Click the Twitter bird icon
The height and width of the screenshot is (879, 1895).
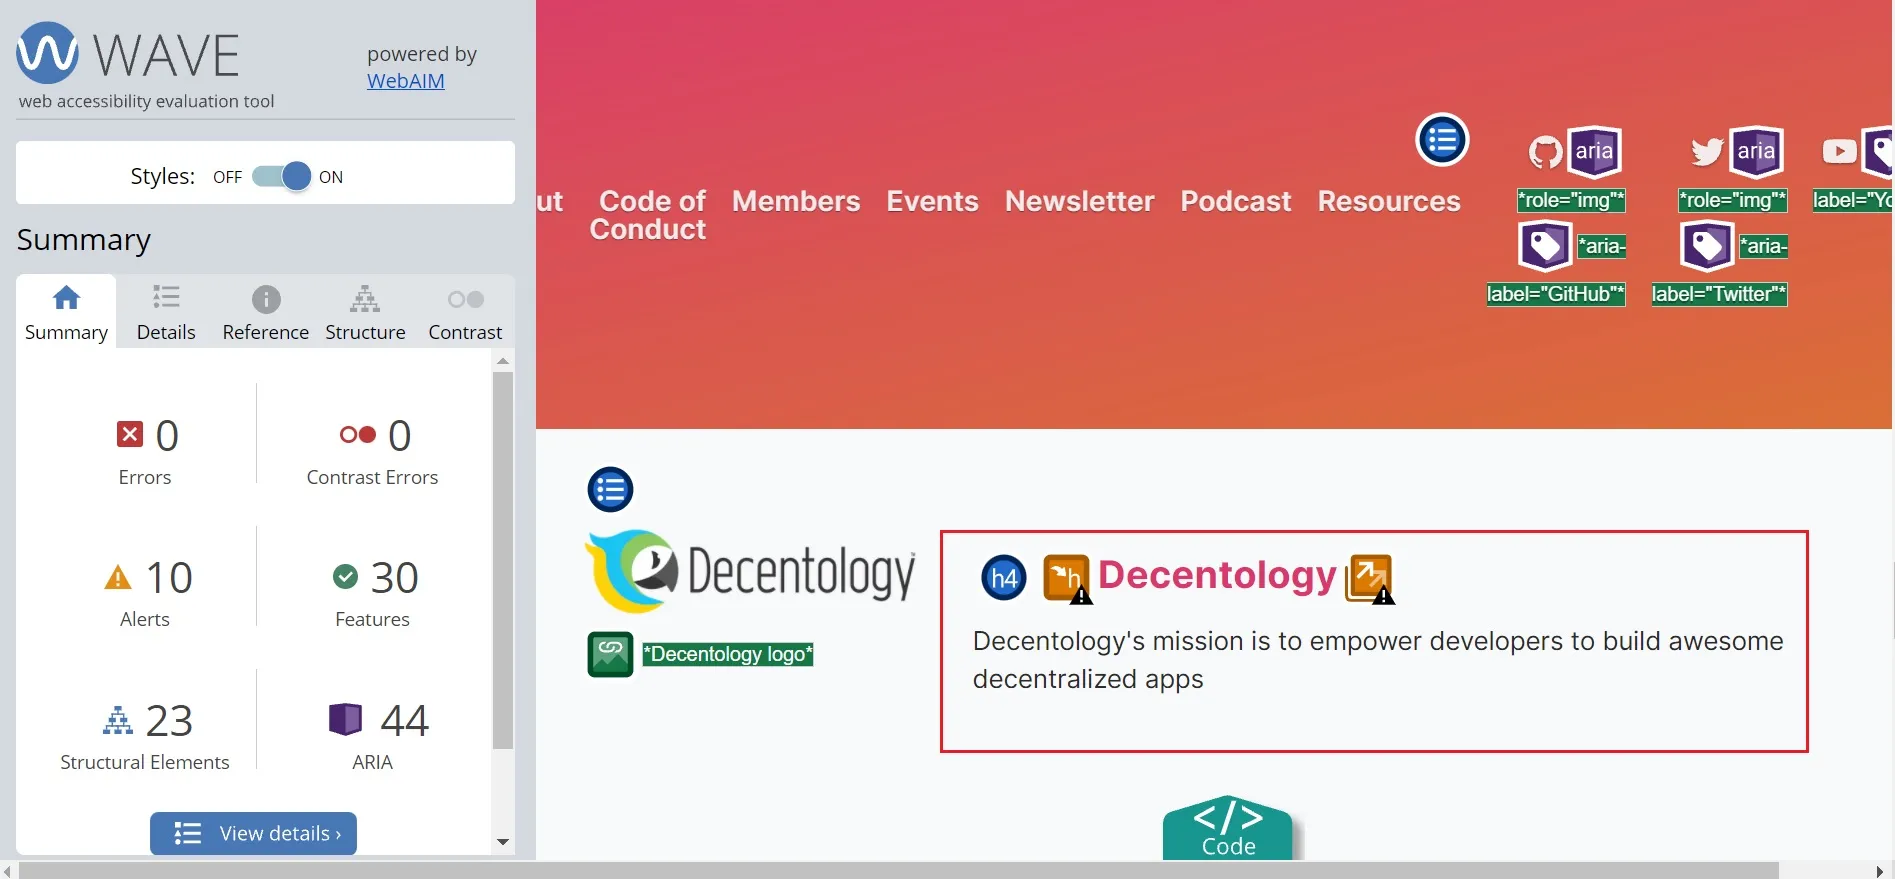click(x=1708, y=152)
